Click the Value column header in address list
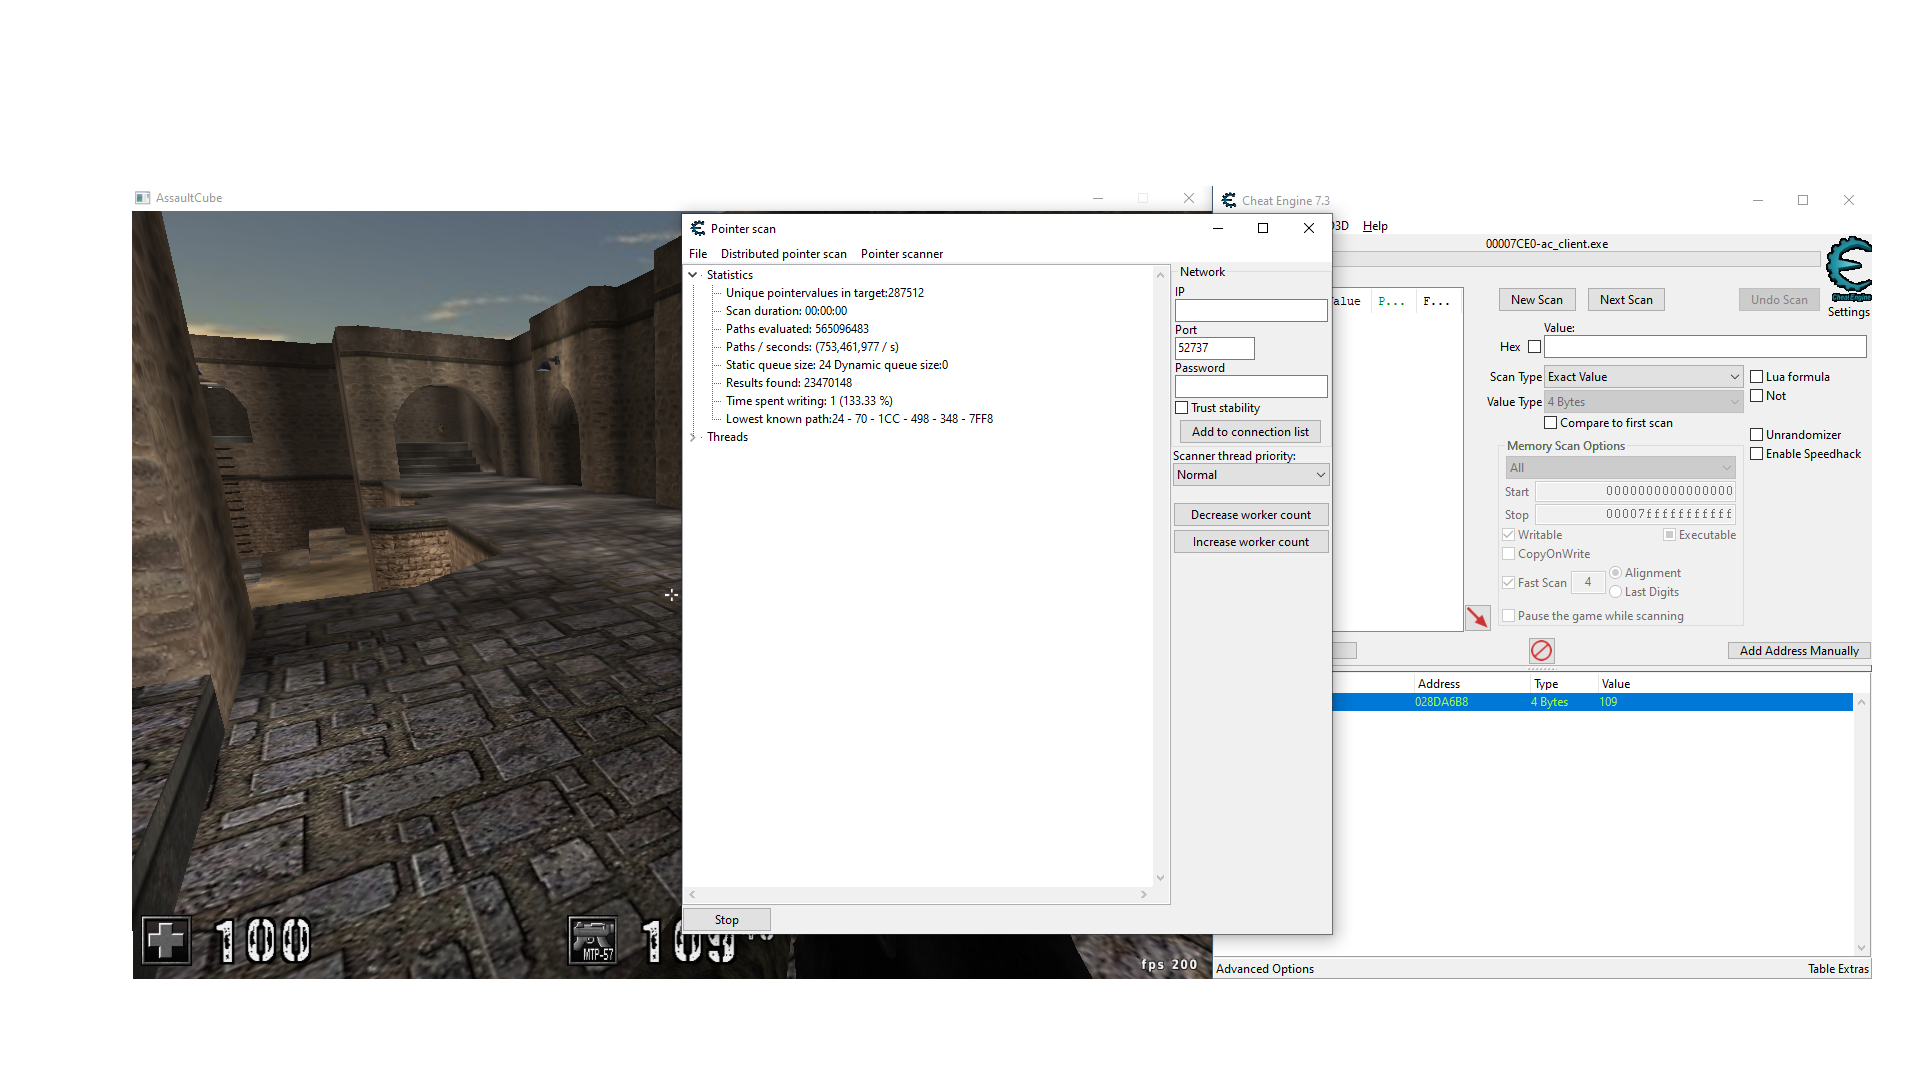 (1615, 684)
